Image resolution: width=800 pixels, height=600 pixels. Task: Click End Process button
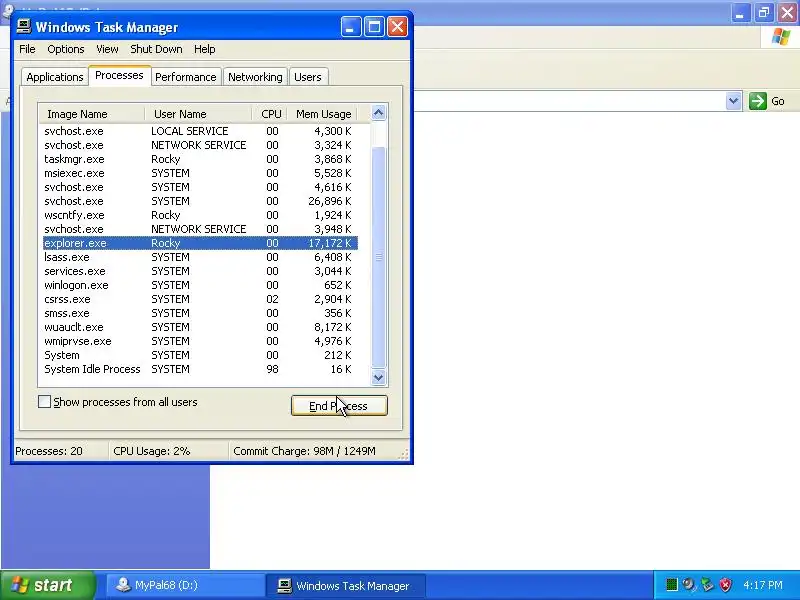pyautogui.click(x=339, y=406)
